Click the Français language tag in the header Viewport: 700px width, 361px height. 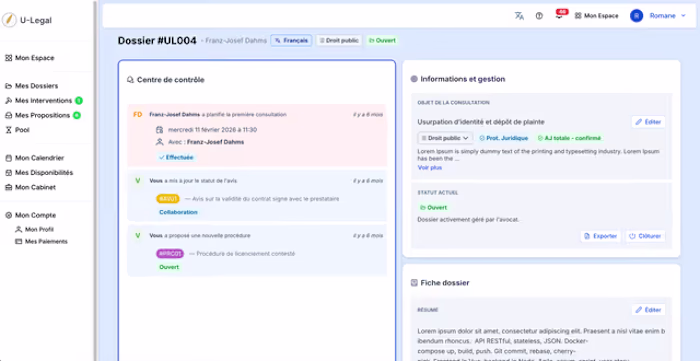pos(291,41)
